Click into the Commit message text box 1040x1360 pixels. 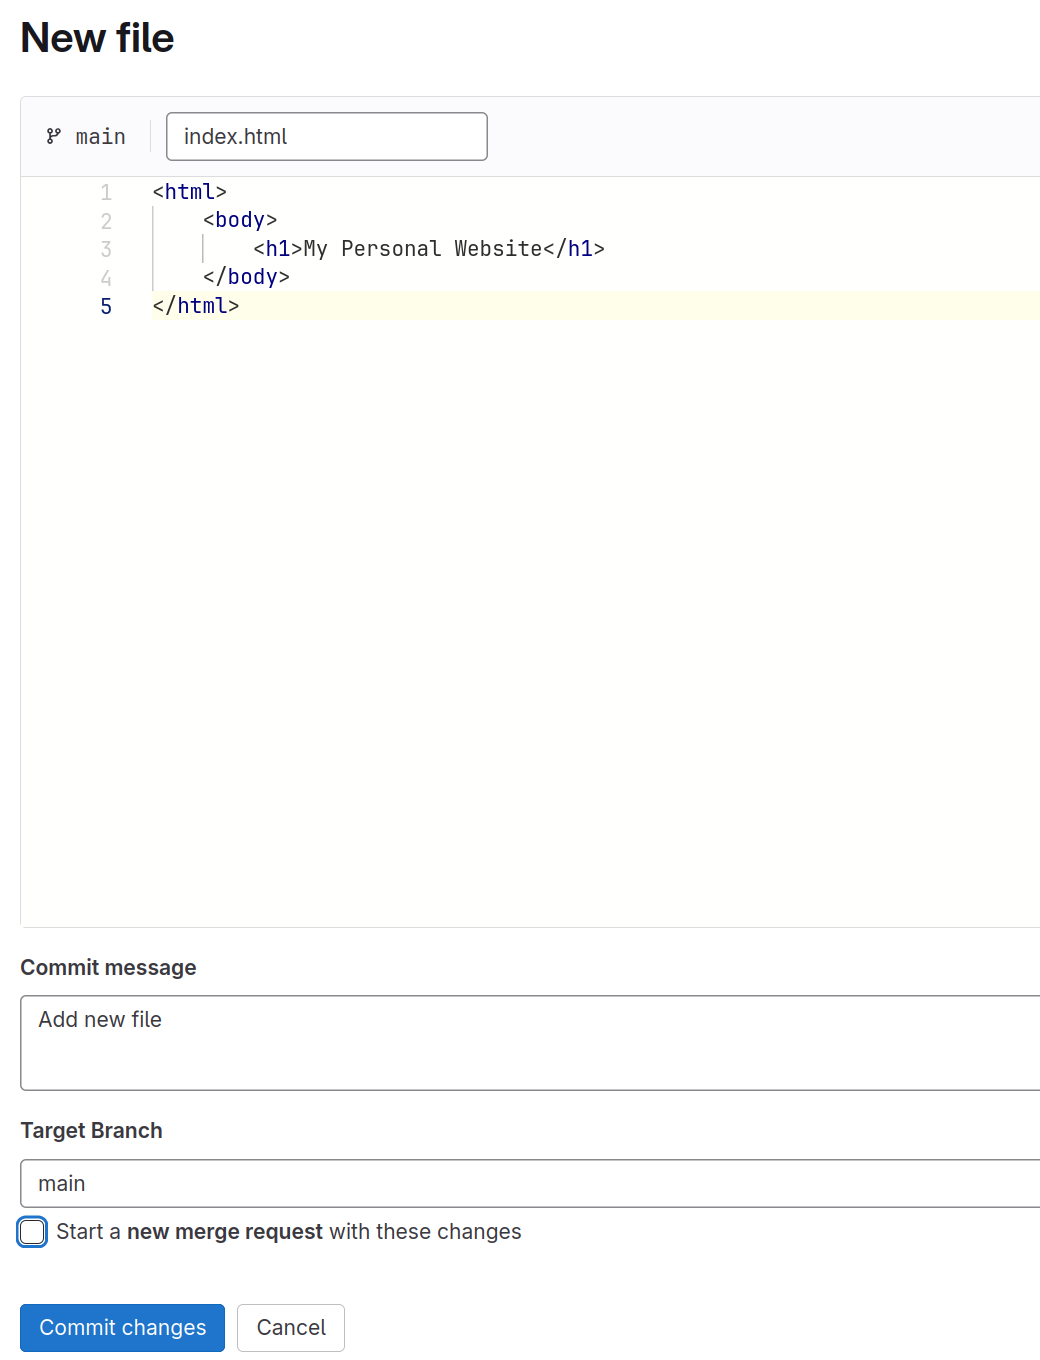pyautogui.click(x=530, y=1043)
